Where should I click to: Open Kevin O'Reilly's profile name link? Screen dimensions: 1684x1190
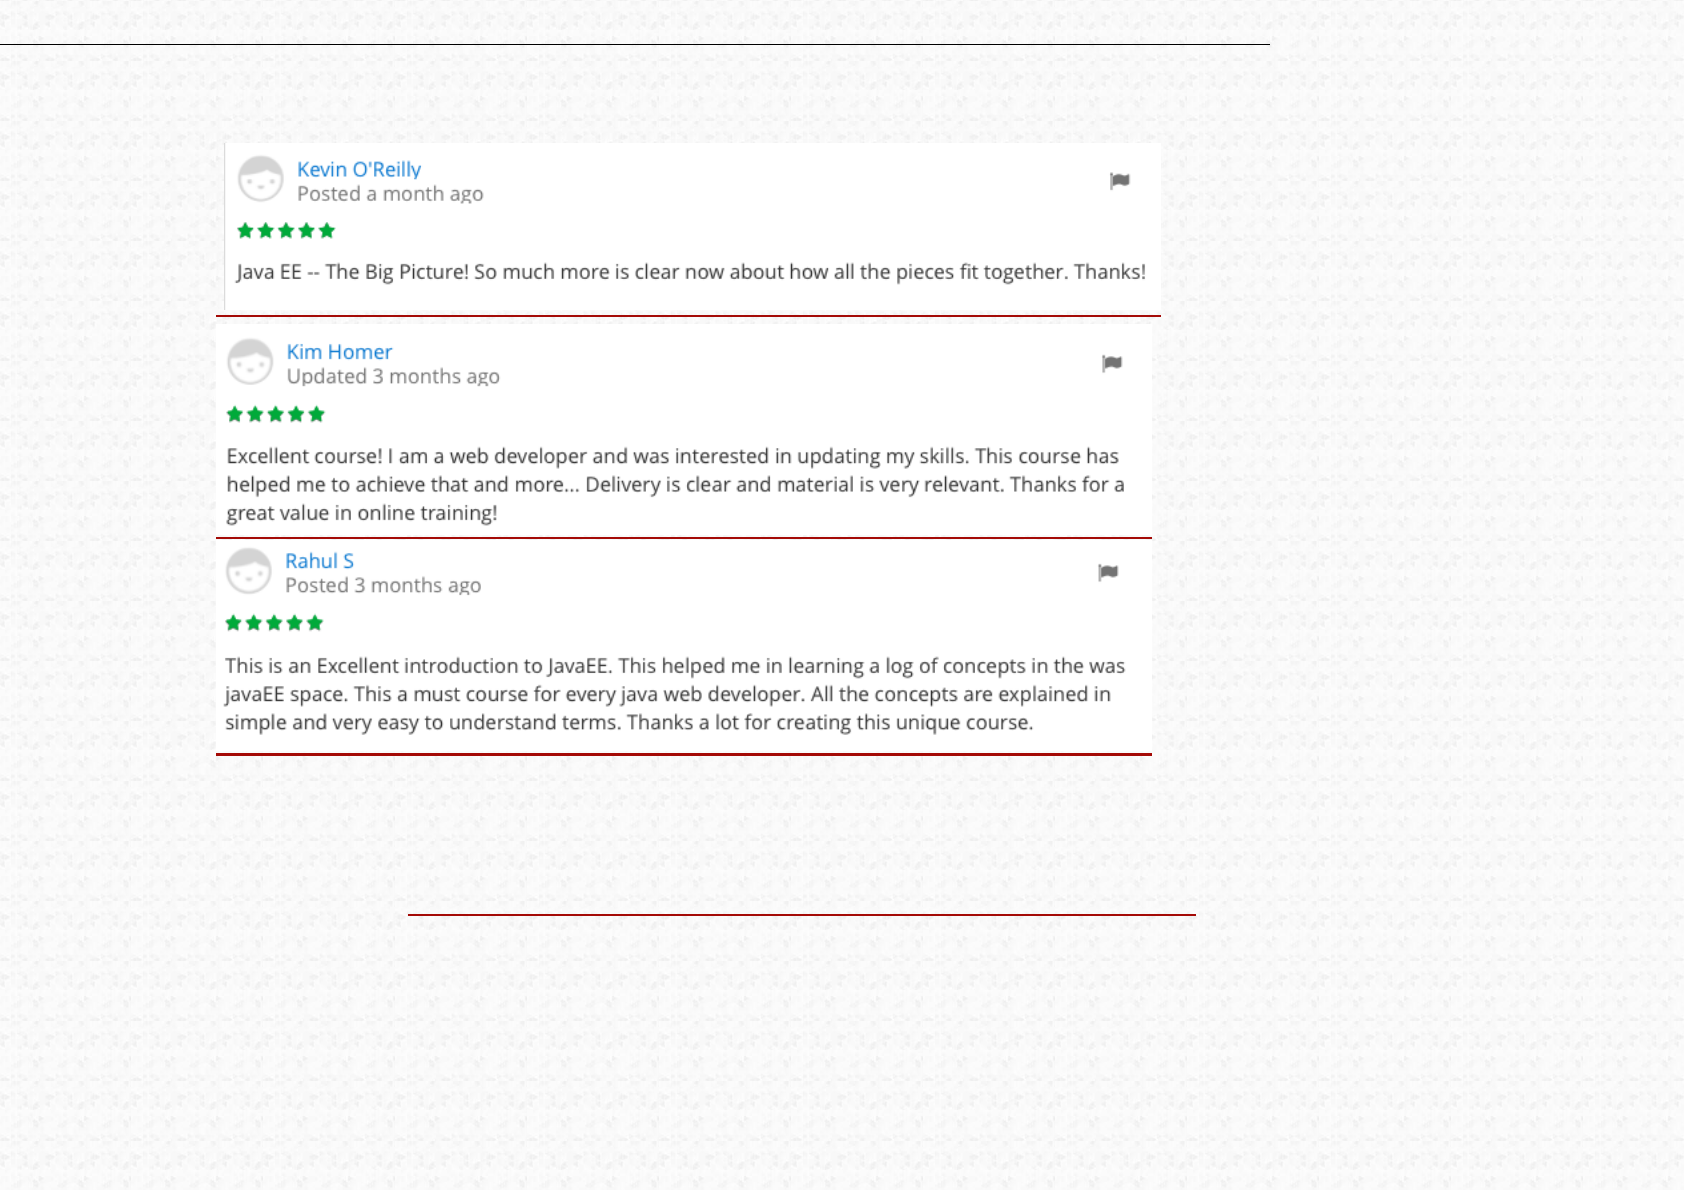(x=358, y=169)
